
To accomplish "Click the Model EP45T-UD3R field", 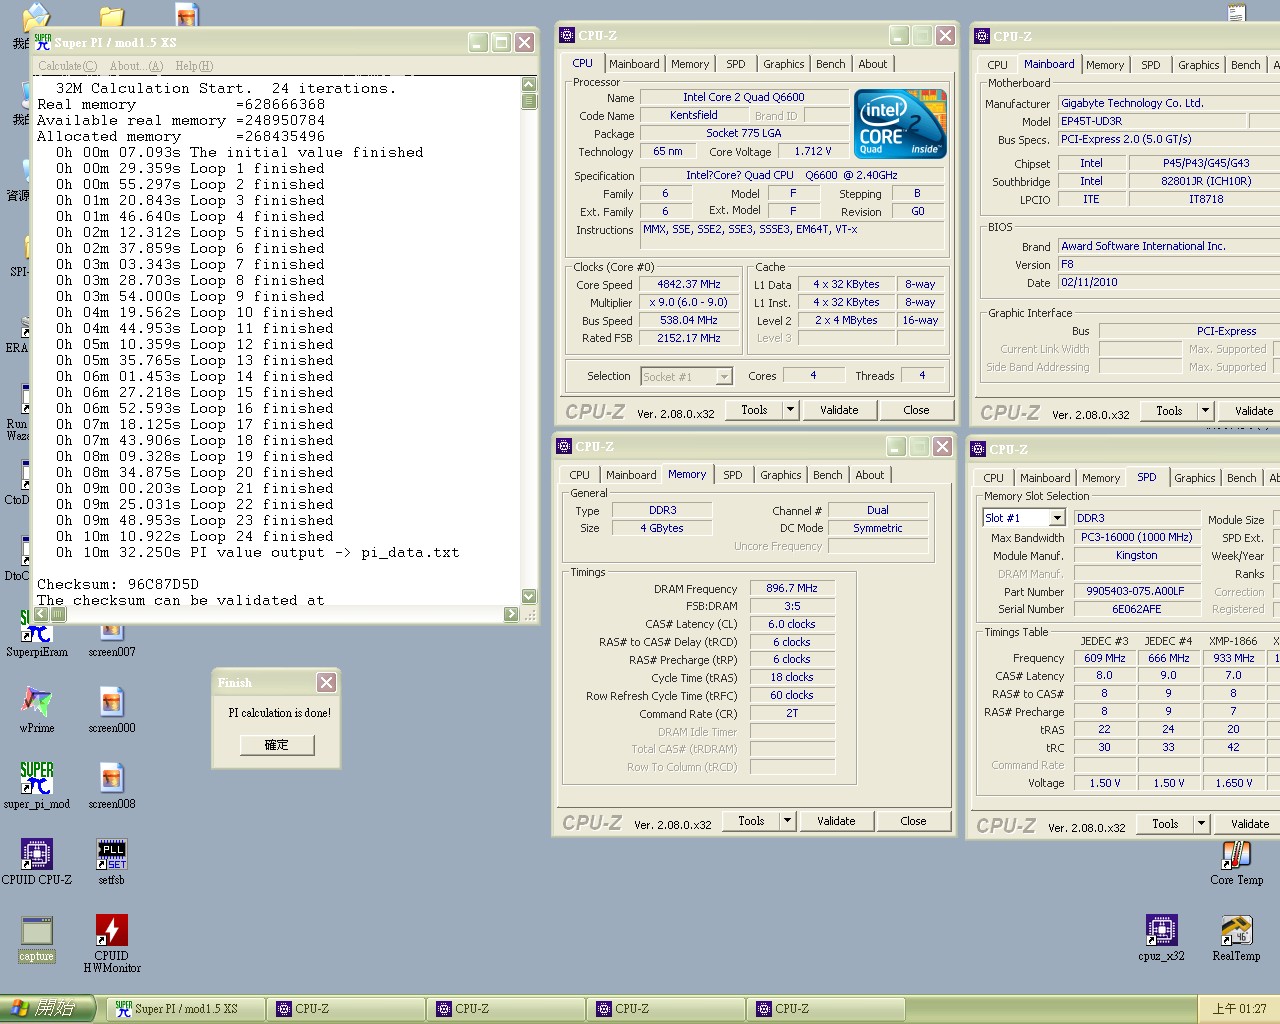I will point(1152,121).
